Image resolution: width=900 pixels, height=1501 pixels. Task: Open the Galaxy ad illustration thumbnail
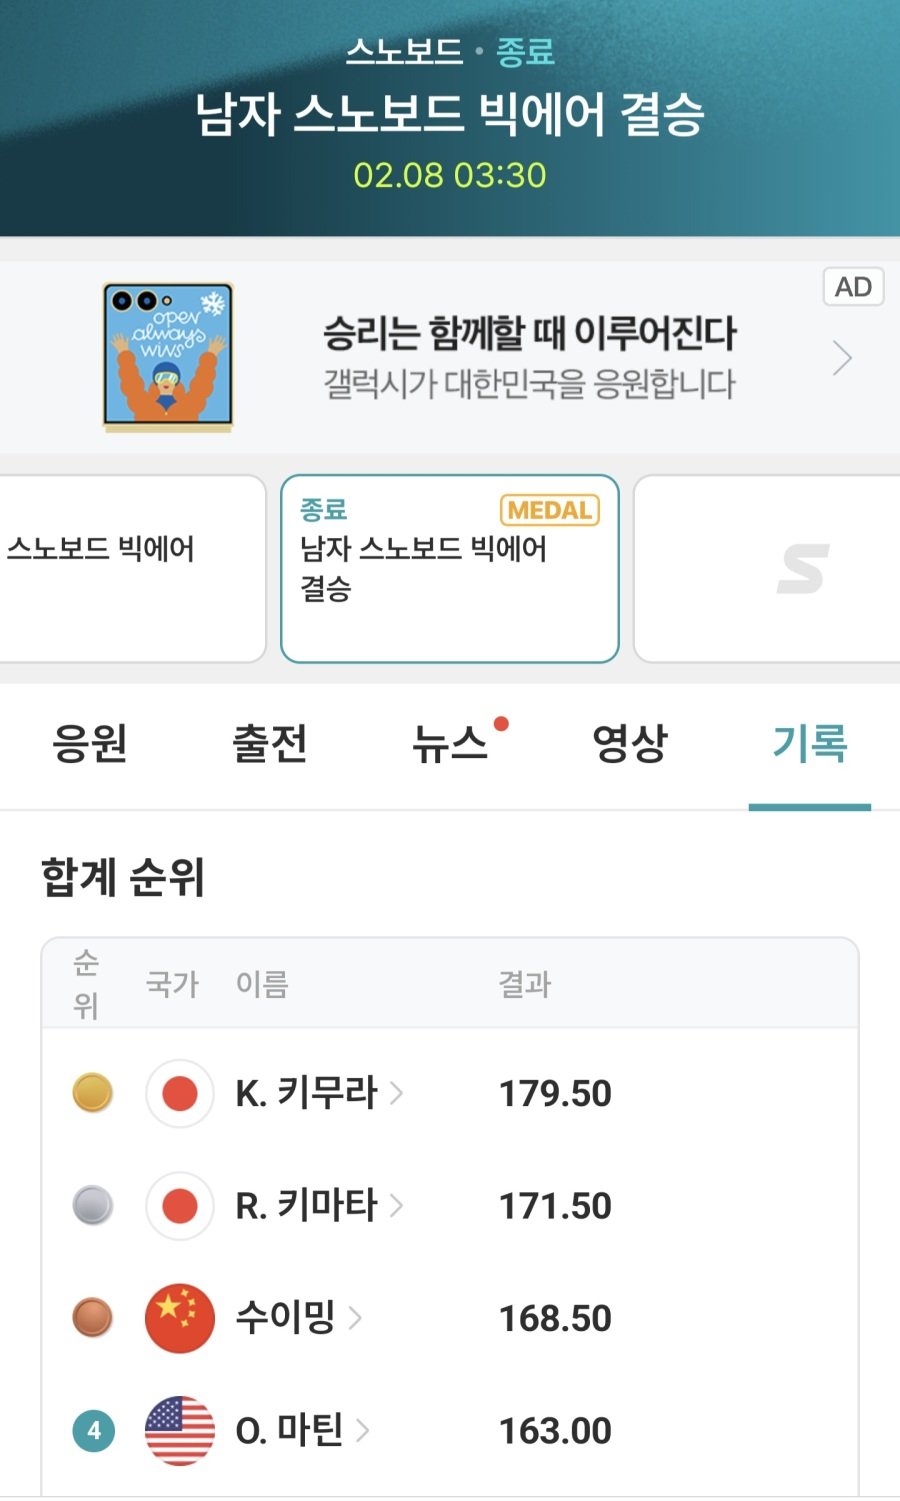[x=168, y=357]
